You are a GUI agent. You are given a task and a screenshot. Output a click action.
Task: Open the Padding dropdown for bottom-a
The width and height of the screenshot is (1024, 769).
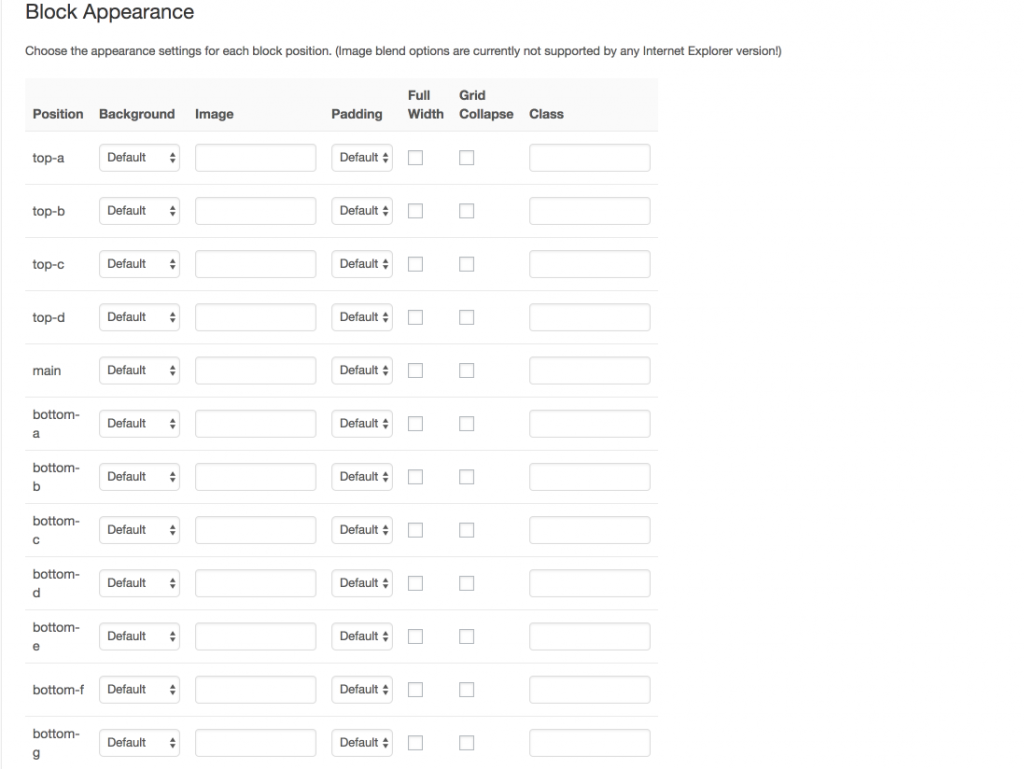(361, 423)
